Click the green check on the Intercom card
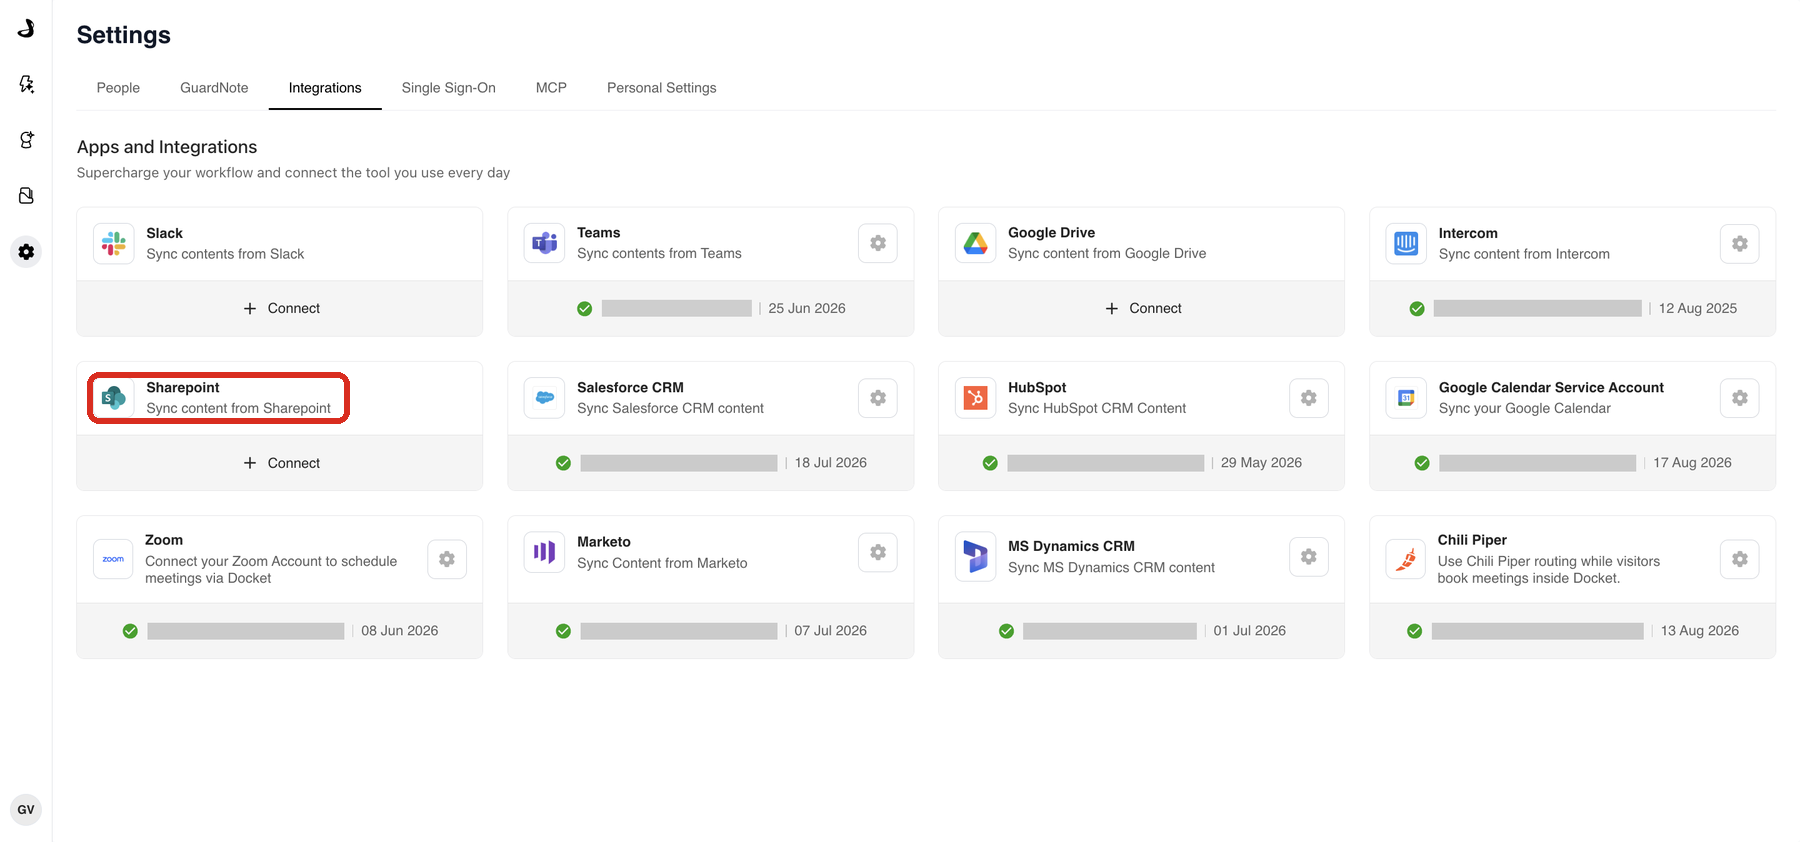 coord(1417,309)
